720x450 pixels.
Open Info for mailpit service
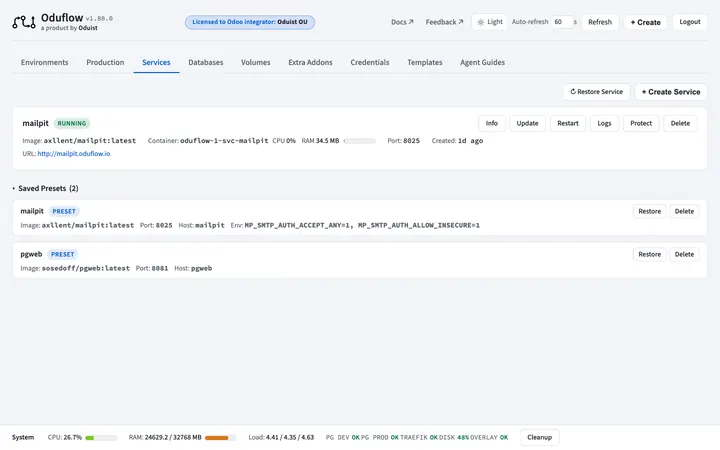pos(491,124)
